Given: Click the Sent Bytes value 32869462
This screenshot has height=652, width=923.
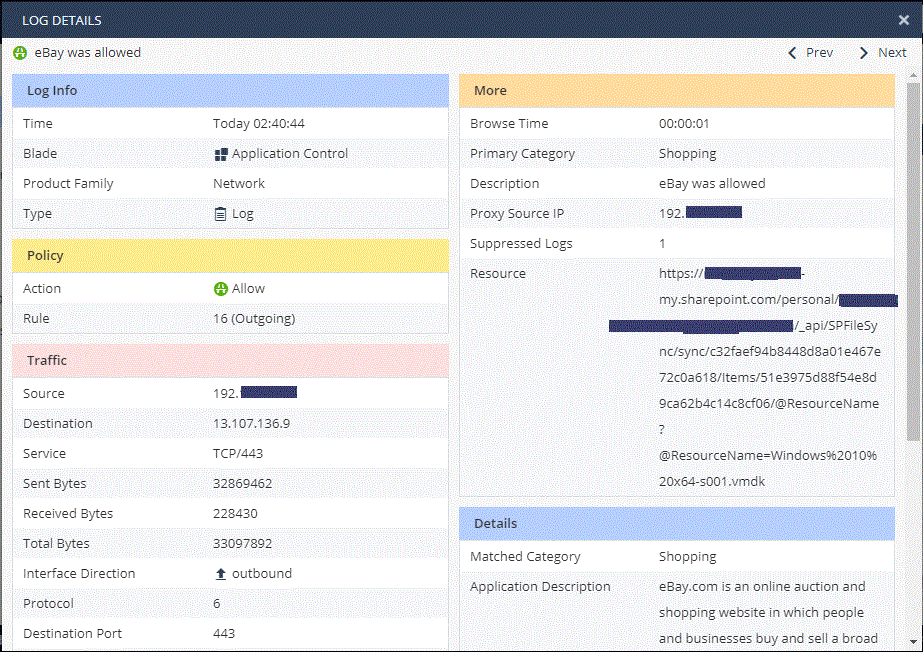Looking at the screenshot, I should click(249, 484).
